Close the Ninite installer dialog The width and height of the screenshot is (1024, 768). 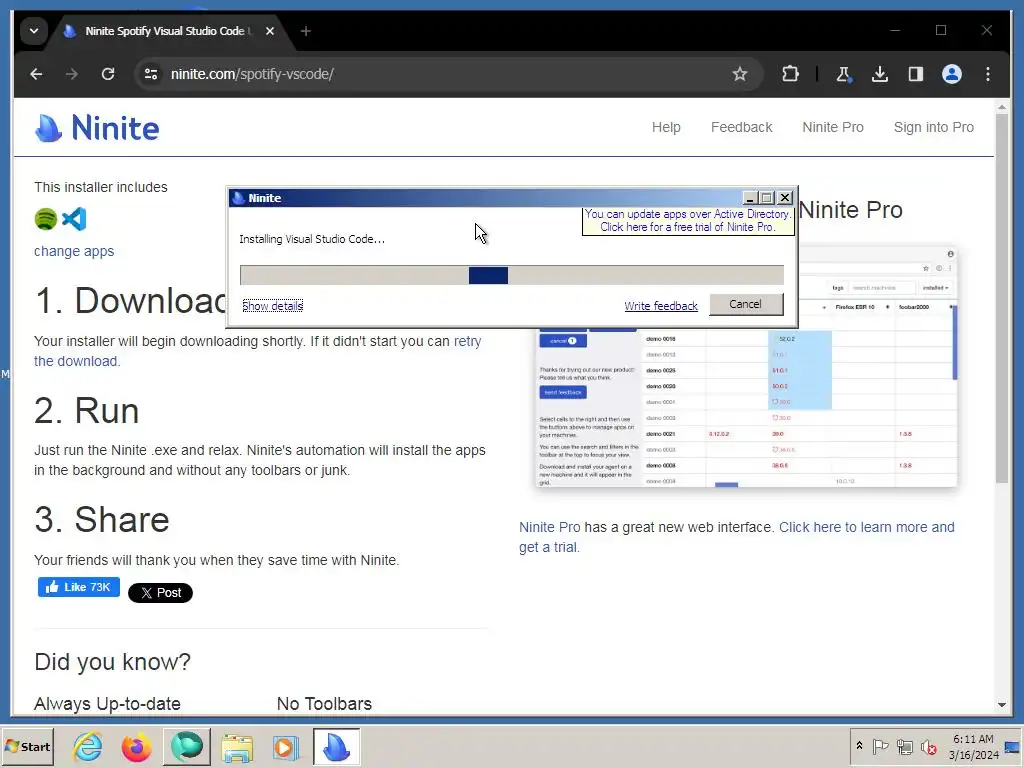[x=785, y=198]
